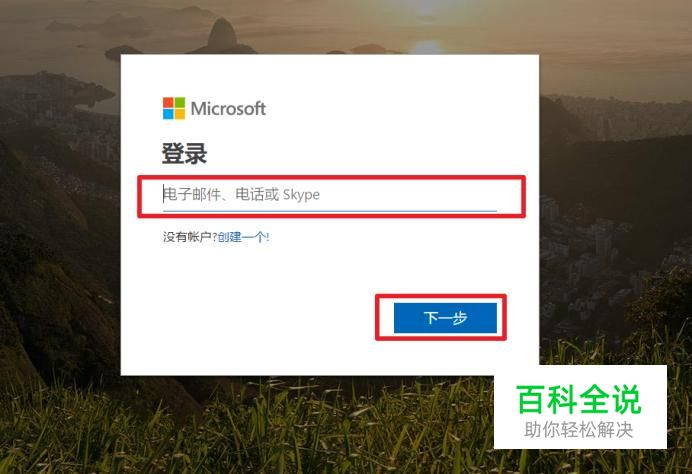Viewport: 692px width, 474px height.
Task: Click the small island in the bay
Action: (x=123, y=52)
